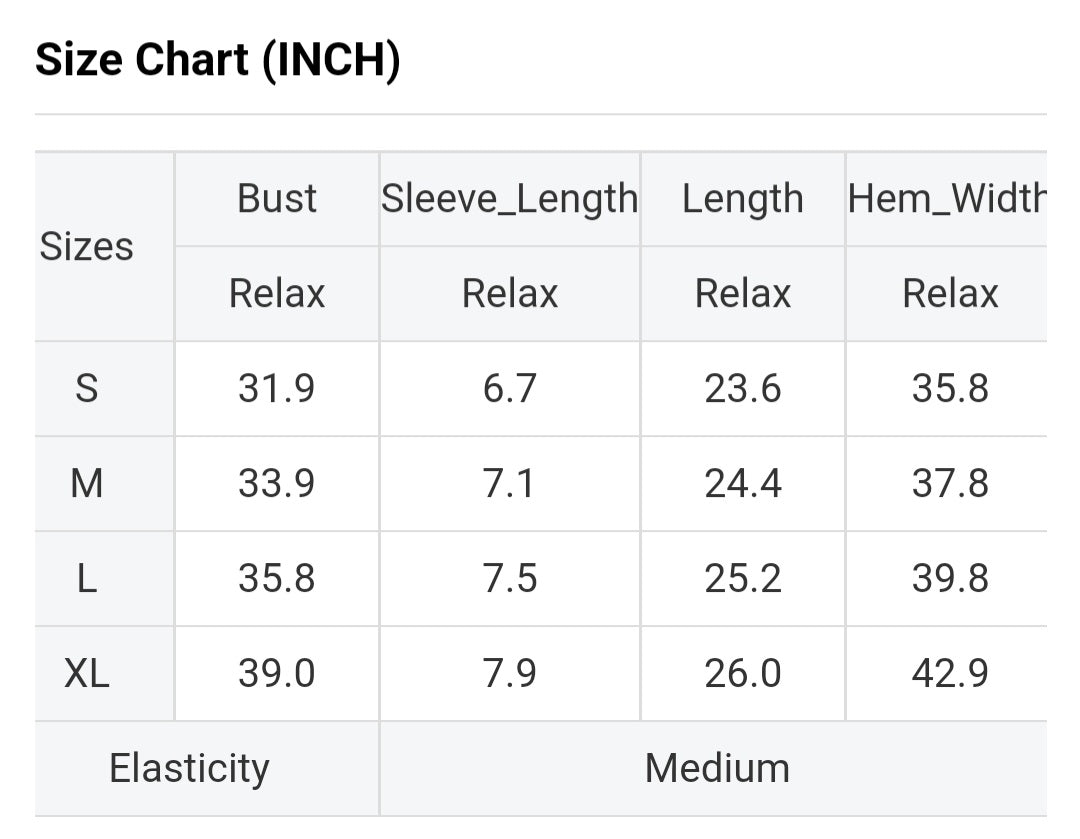Select the Length column header
This screenshot has height=839, width=1080.
pyautogui.click(x=743, y=199)
